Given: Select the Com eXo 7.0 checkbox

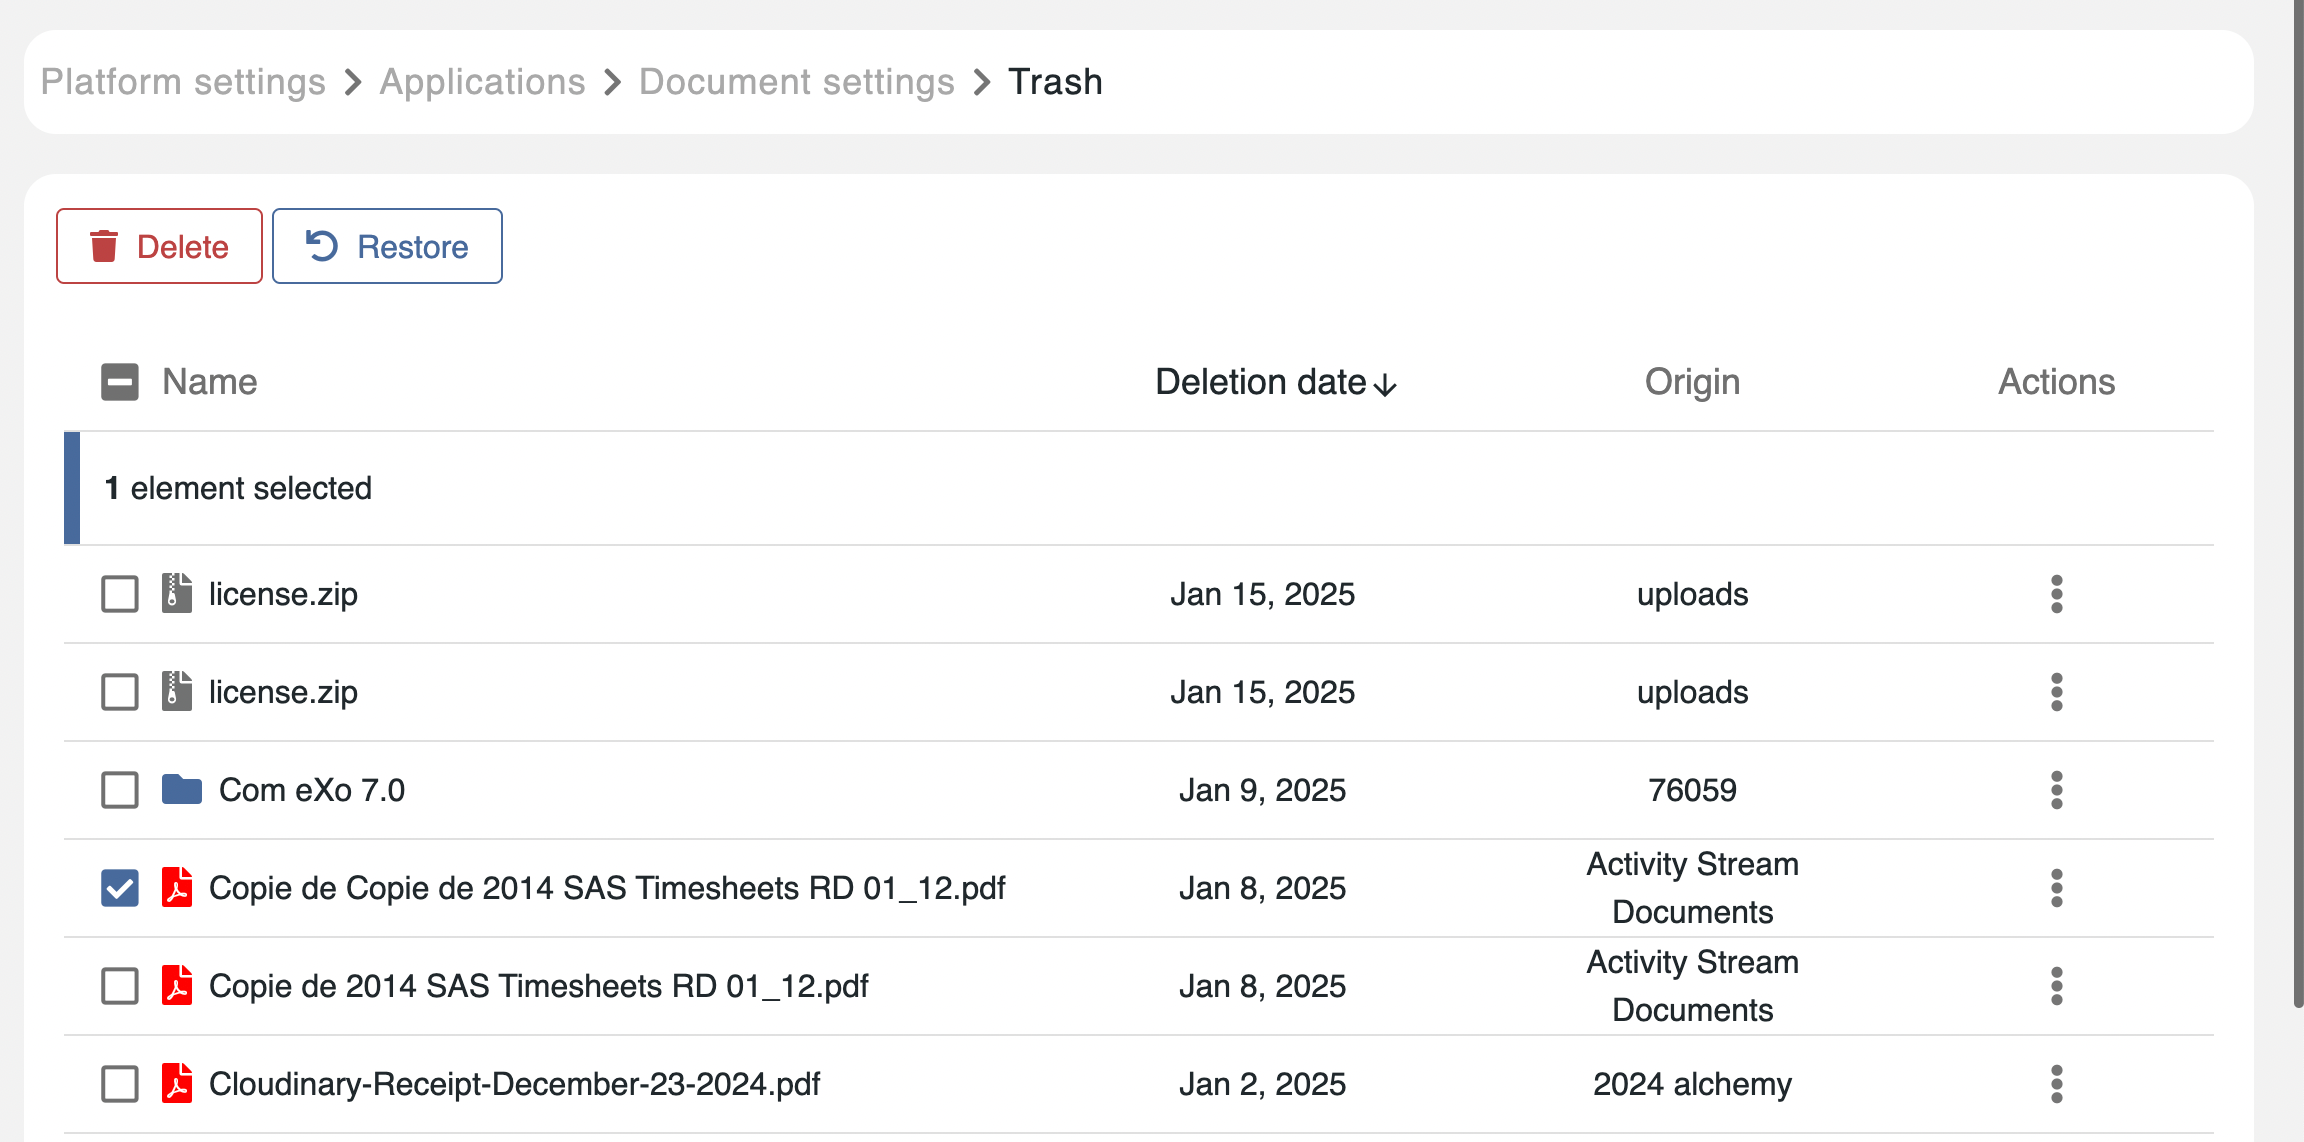Looking at the screenshot, I should coord(120,790).
